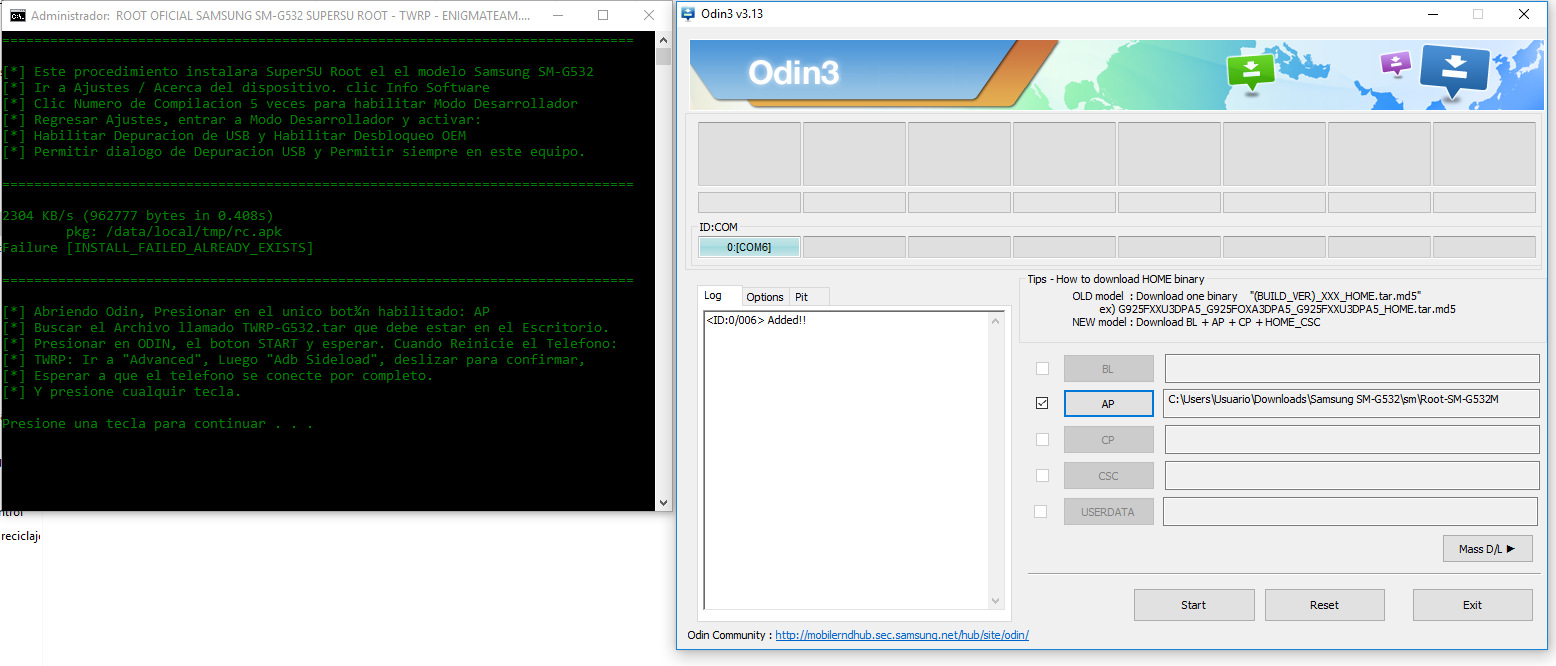The height and width of the screenshot is (666, 1556).
Task: Click the CSC file button
Action: tap(1108, 476)
